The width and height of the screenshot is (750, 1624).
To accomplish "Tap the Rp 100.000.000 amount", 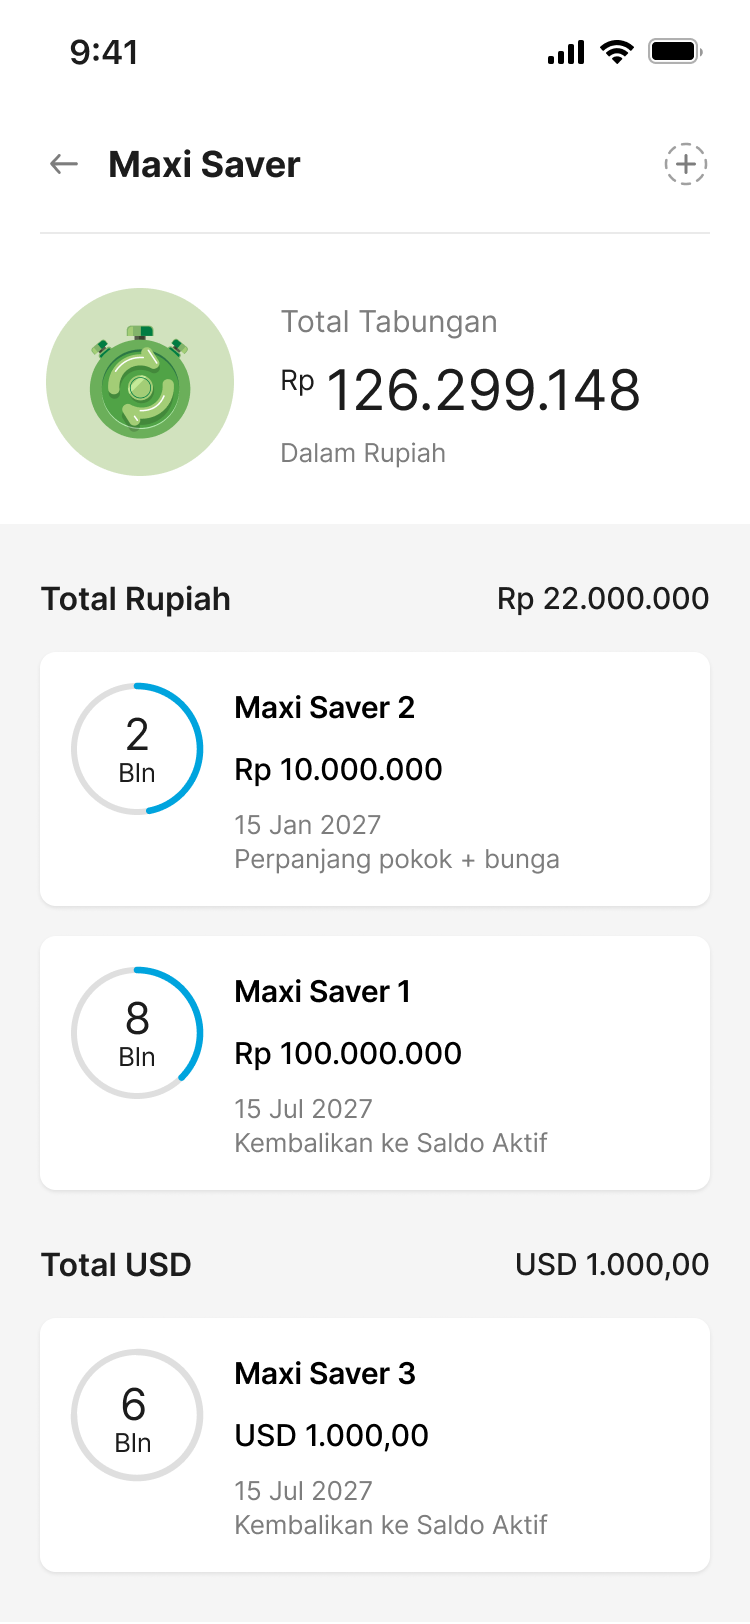I will coord(348,1054).
